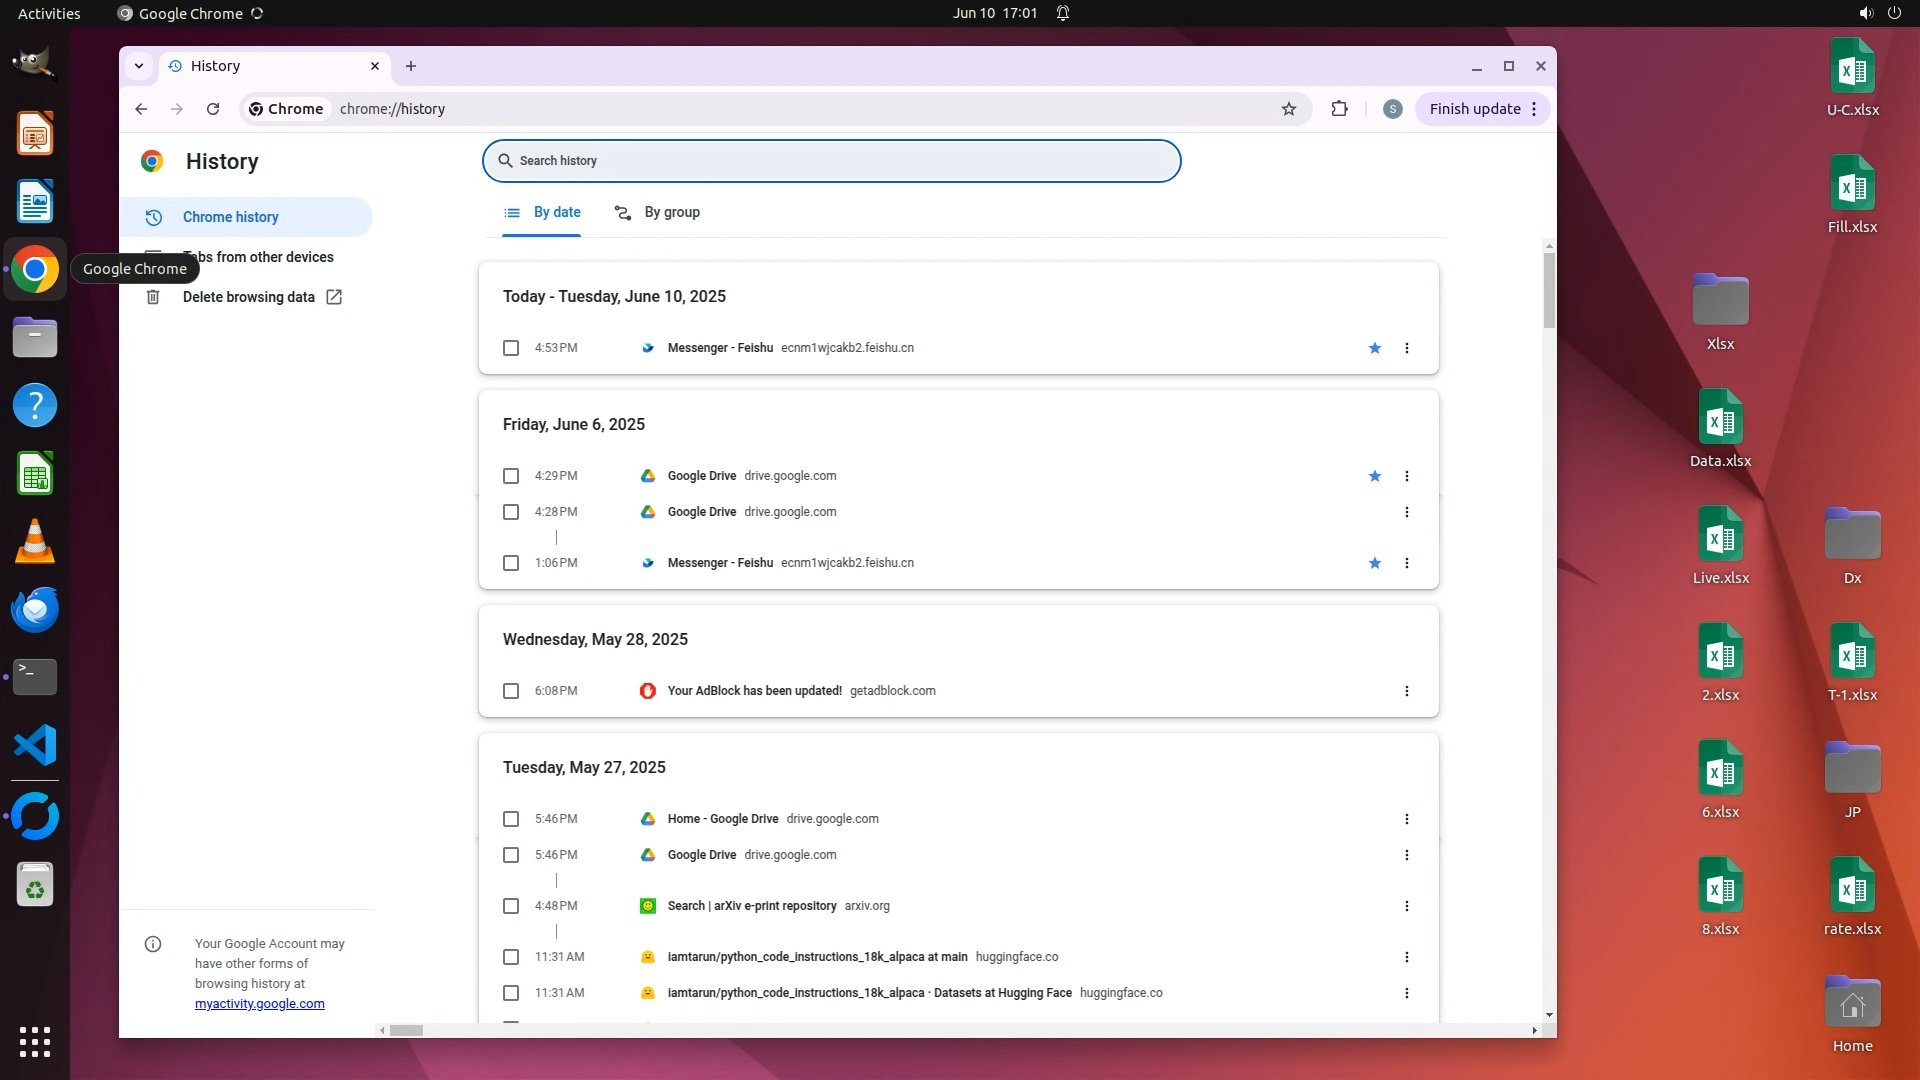Check the 4:53 PM Messenger - Feishu entry
Viewport: 1920px width, 1080px height.
tap(511, 348)
